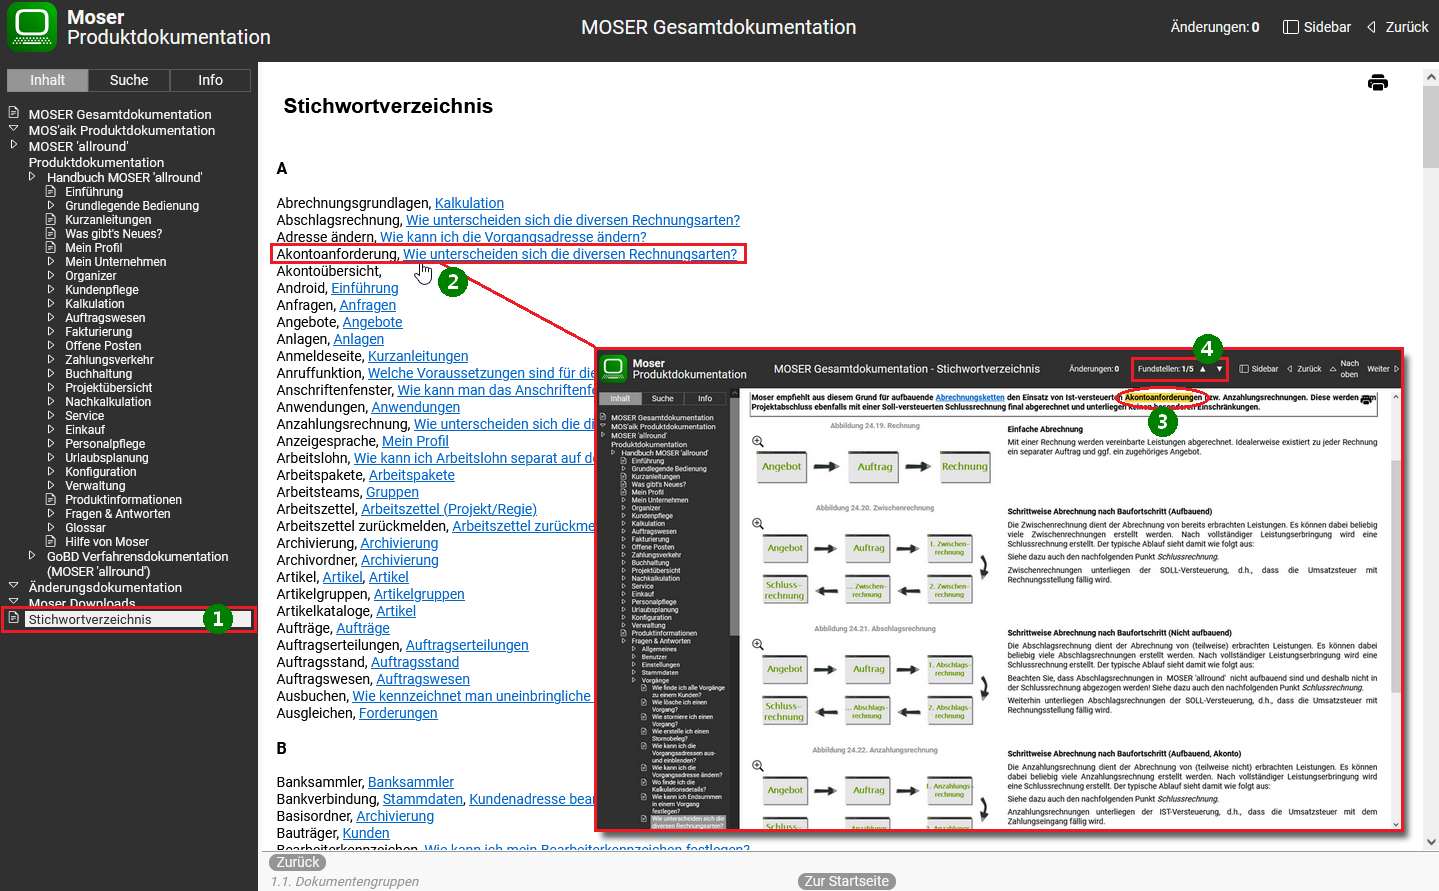Click the Moser logo icon
Image resolution: width=1439 pixels, height=891 pixels.
pos(32,27)
